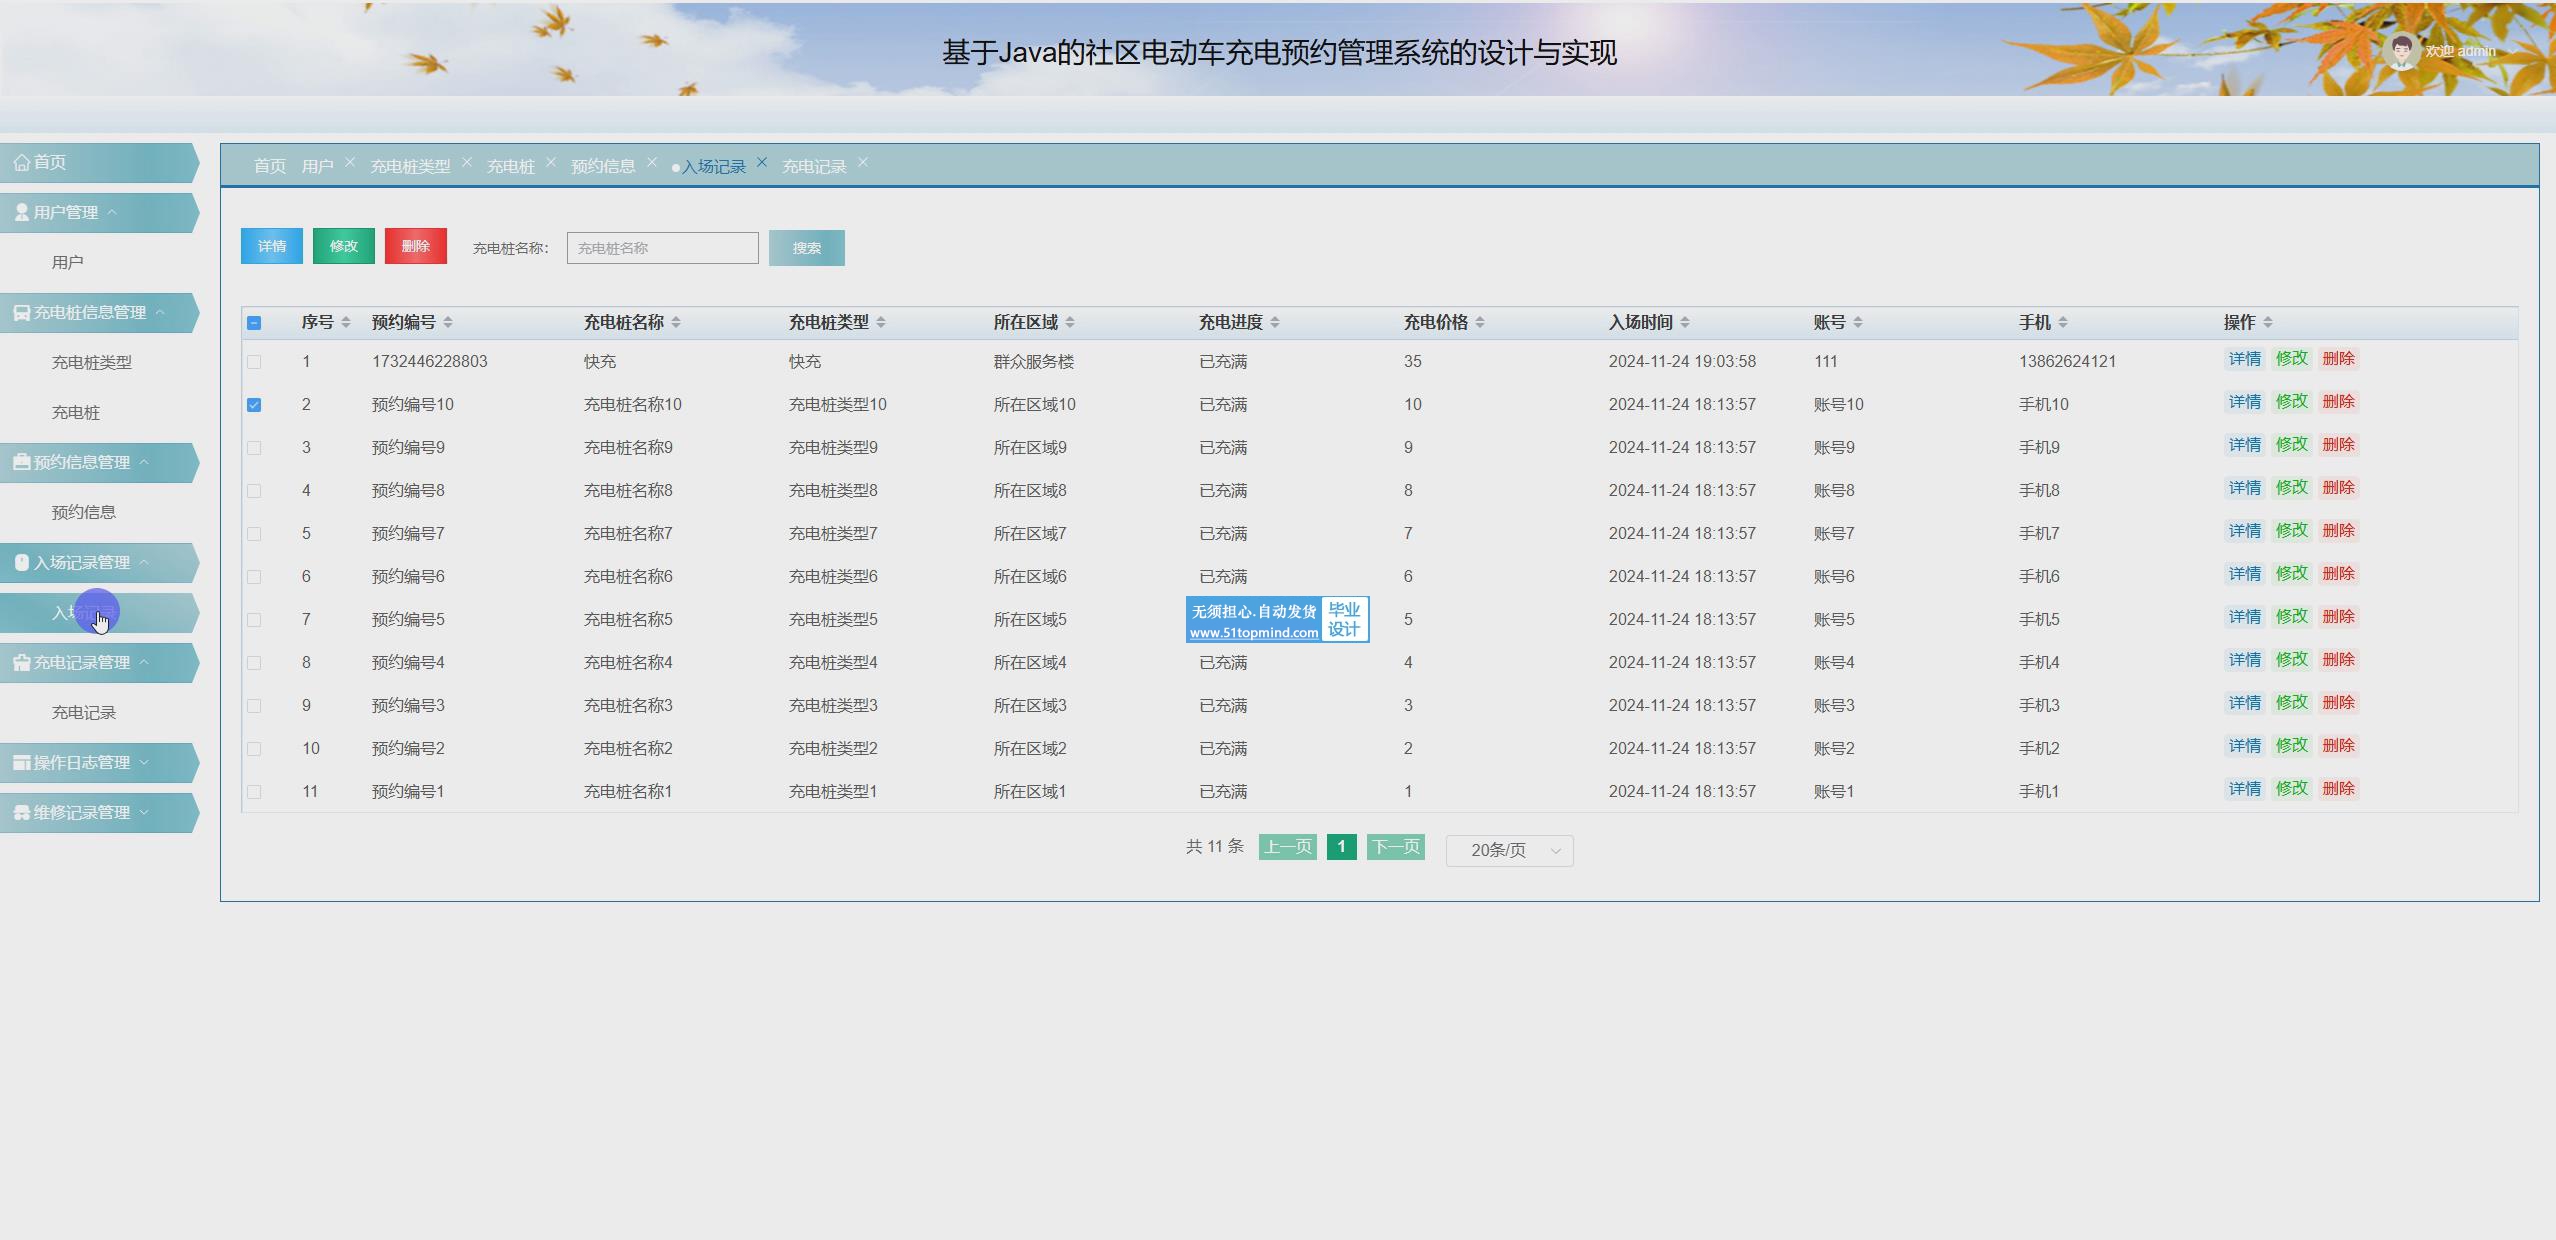Check the checkbox for row 1
This screenshot has width=2556, height=1240.
pos(254,362)
